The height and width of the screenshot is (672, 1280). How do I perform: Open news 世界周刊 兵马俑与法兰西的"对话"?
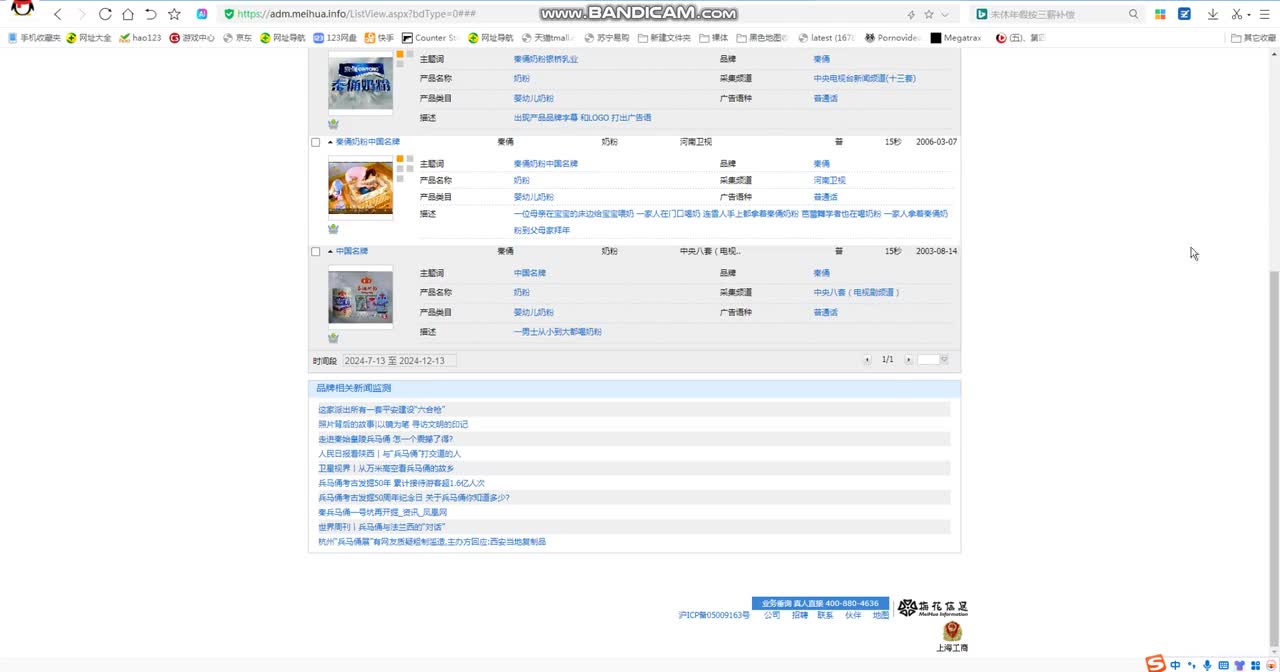point(382,527)
